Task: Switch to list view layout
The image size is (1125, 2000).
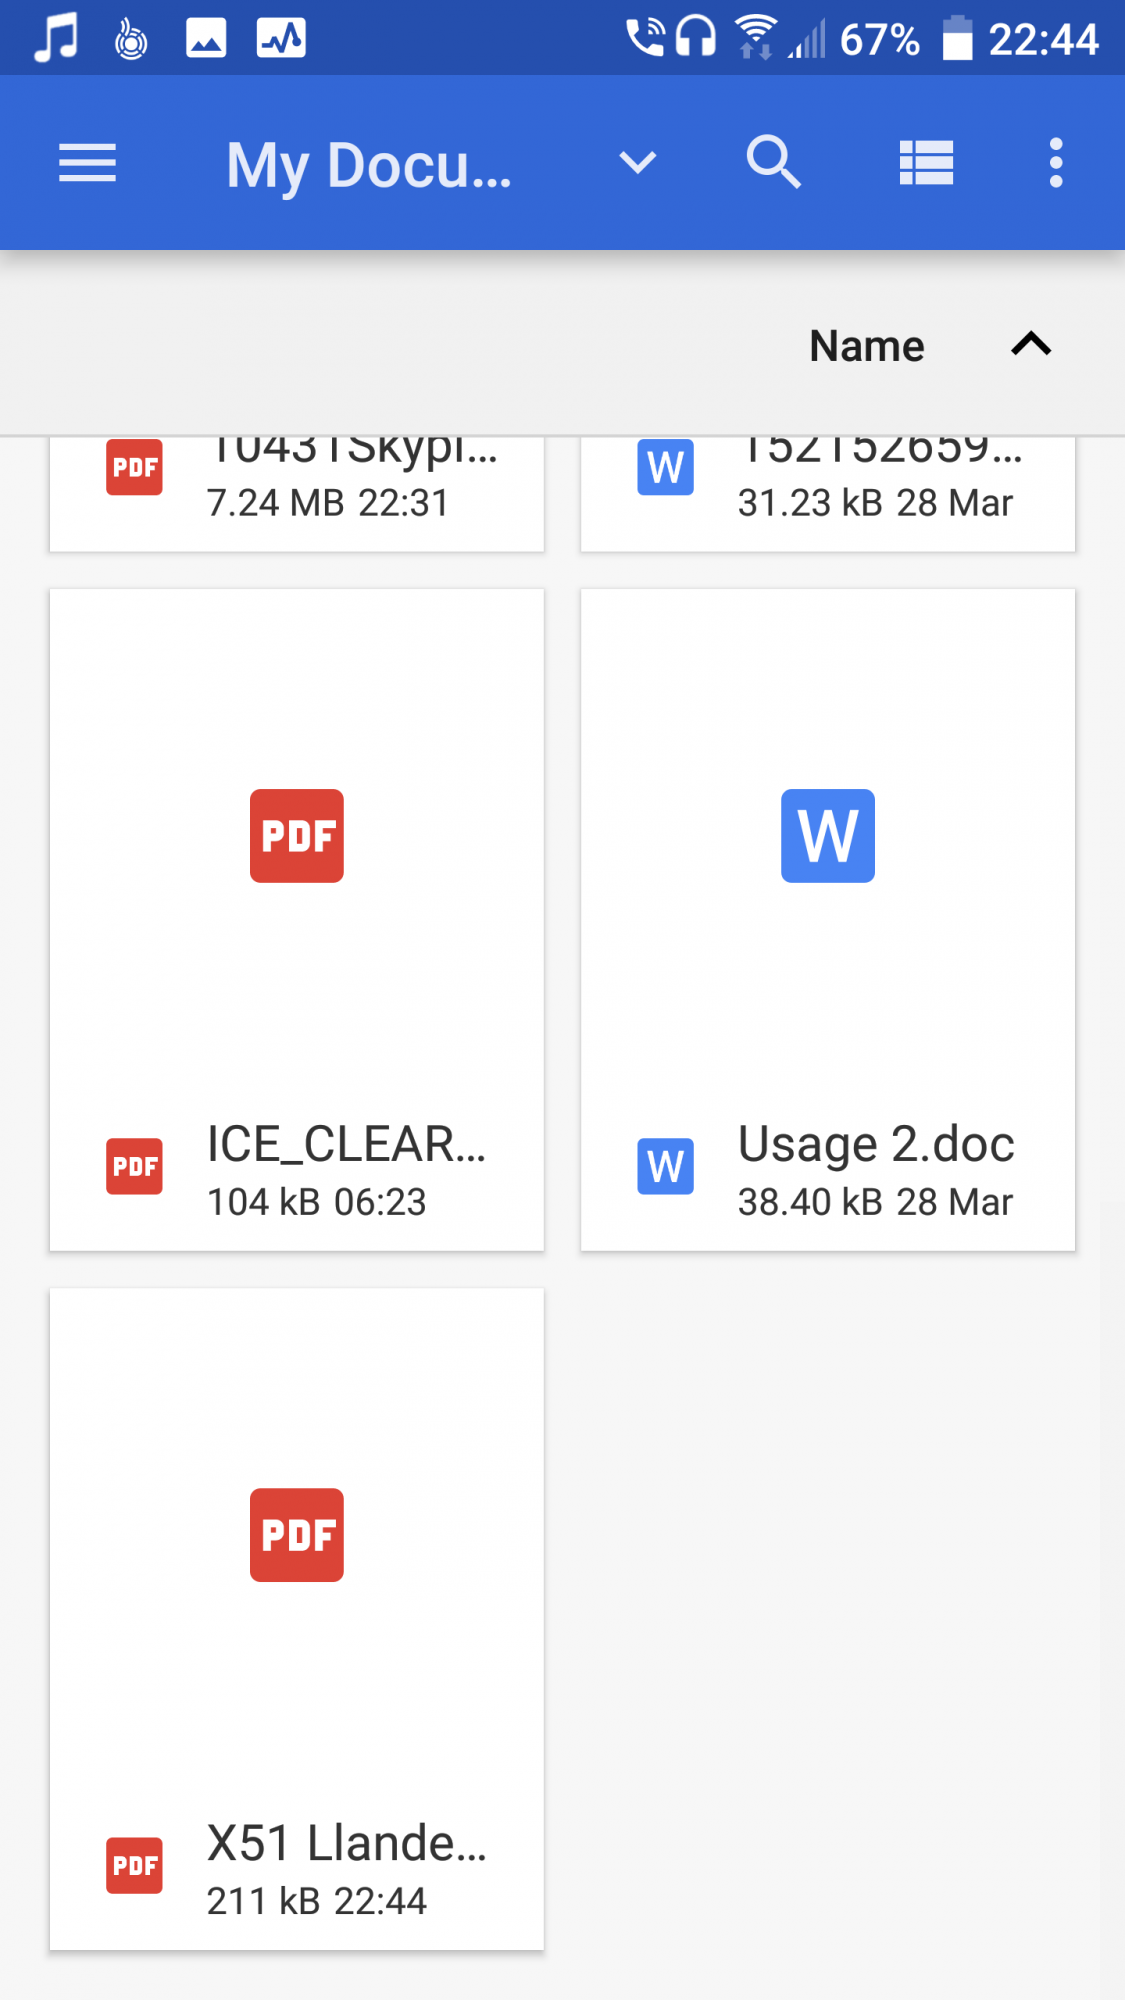Action: 926,163
